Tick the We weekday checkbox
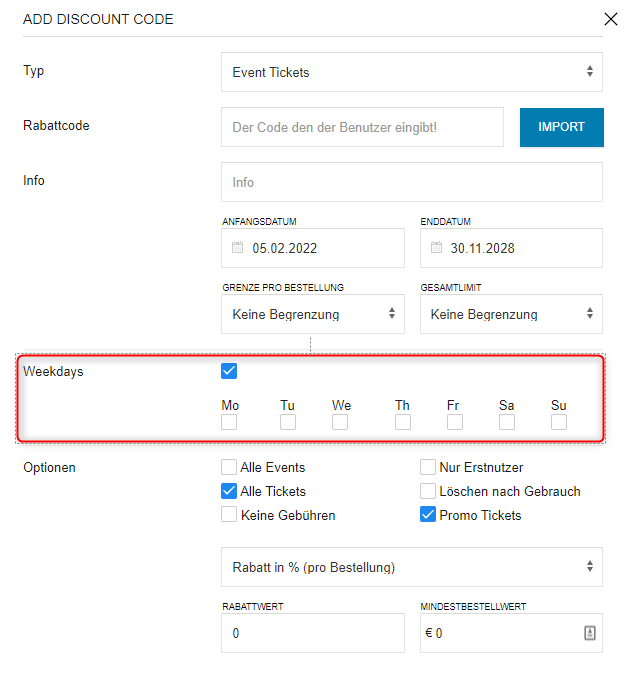 click(x=340, y=422)
